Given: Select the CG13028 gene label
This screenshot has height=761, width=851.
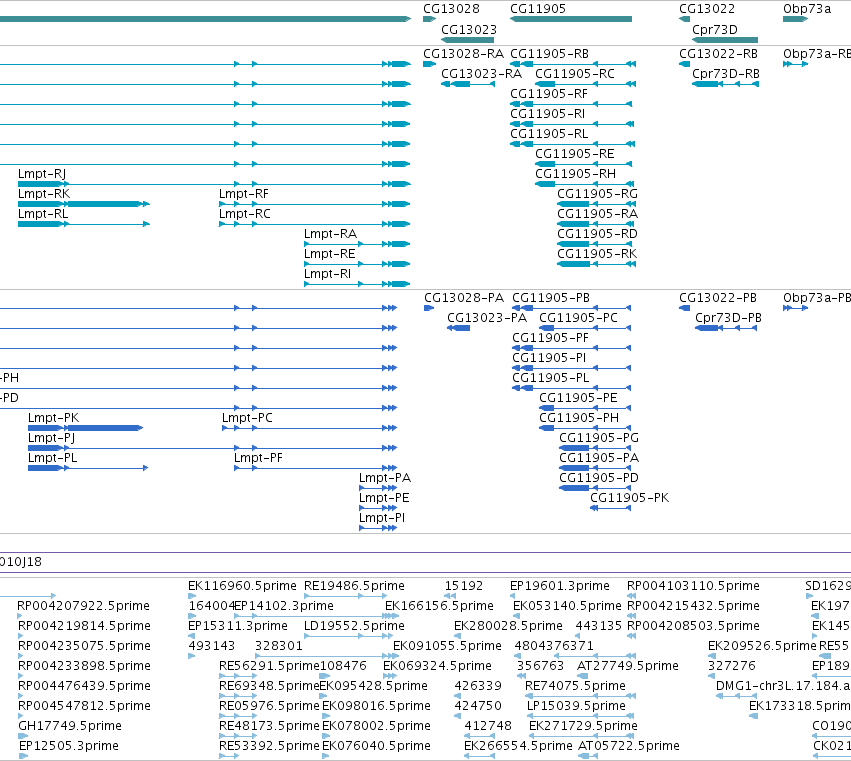Looking at the screenshot, I should [451, 9].
